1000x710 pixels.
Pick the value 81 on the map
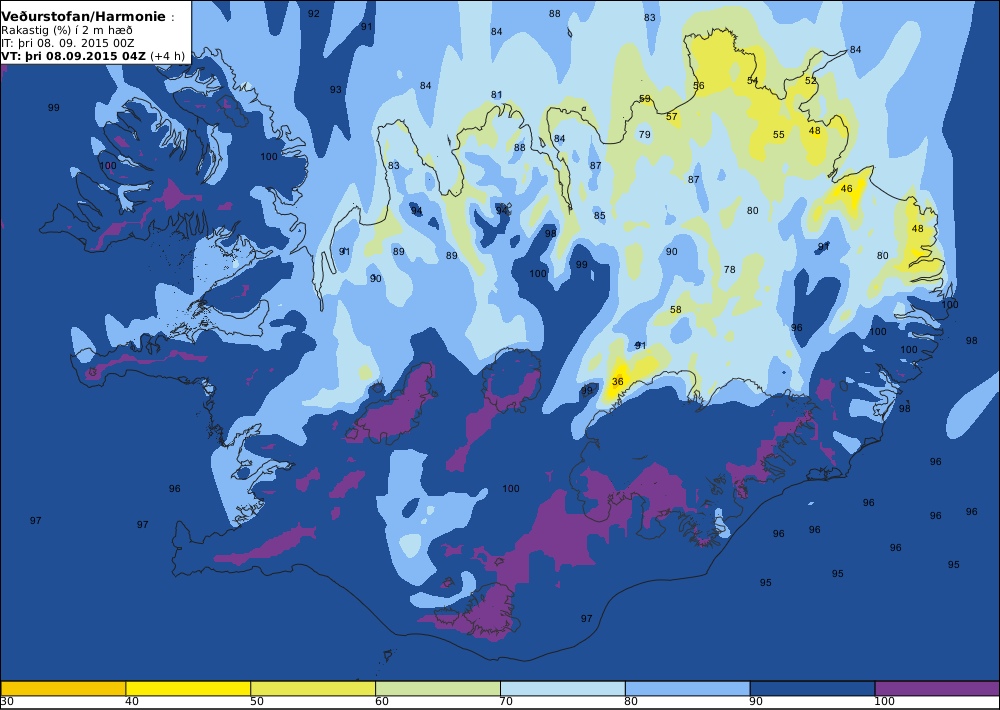pyautogui.click(x=496, y=94)
